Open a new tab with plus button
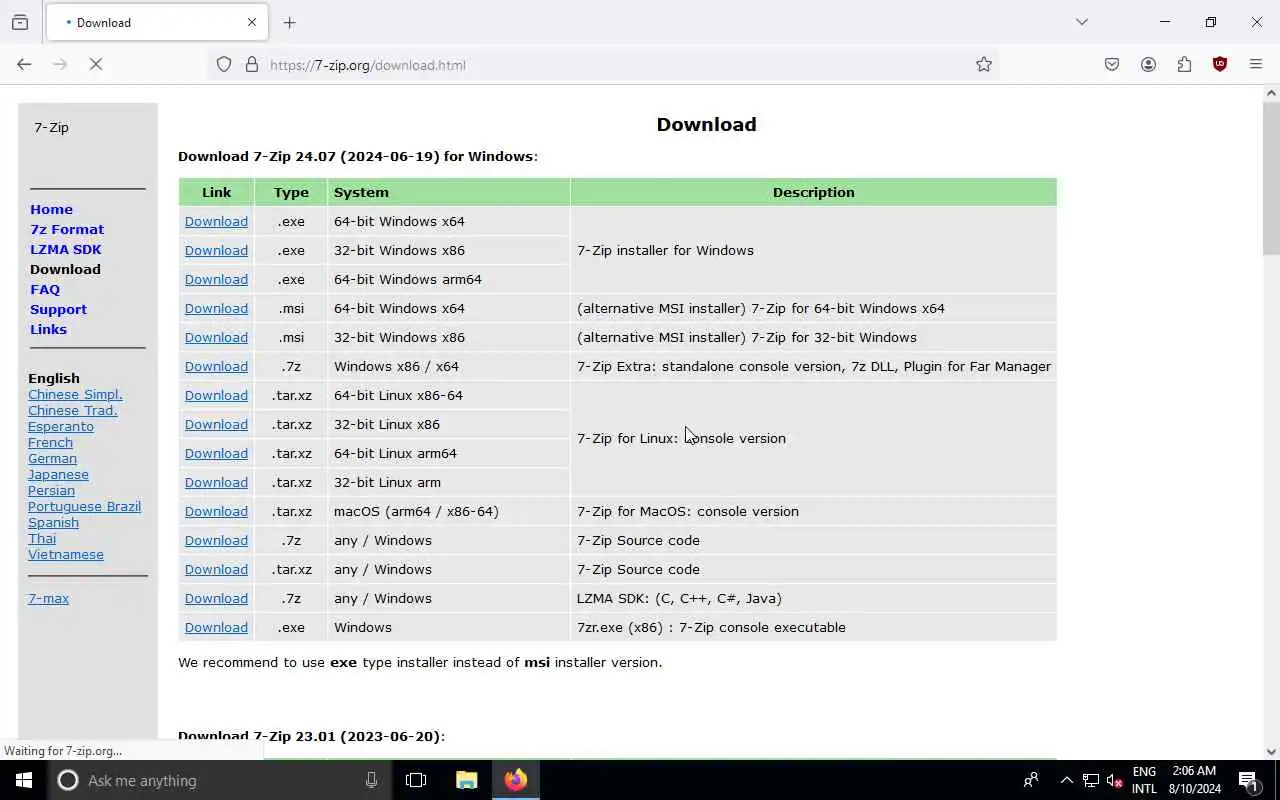Image resolution: width=1280 pixels, height=800 pixels. pyautogui.click(x=290, y=22)
